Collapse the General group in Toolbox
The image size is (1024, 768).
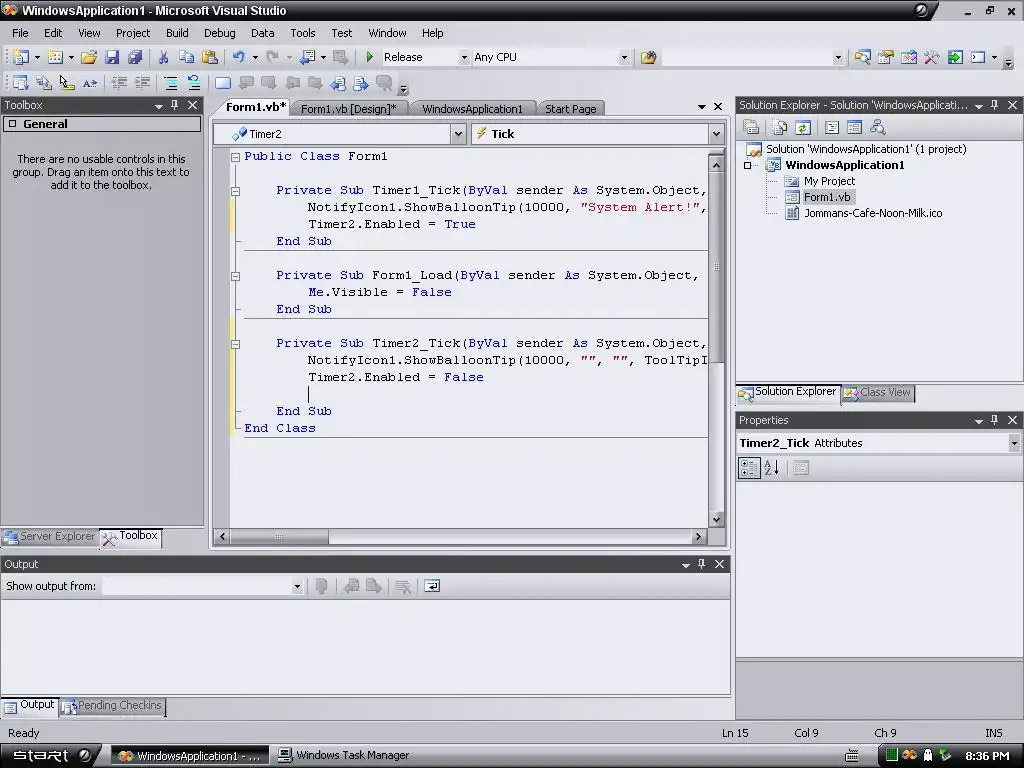click(12, 123)
